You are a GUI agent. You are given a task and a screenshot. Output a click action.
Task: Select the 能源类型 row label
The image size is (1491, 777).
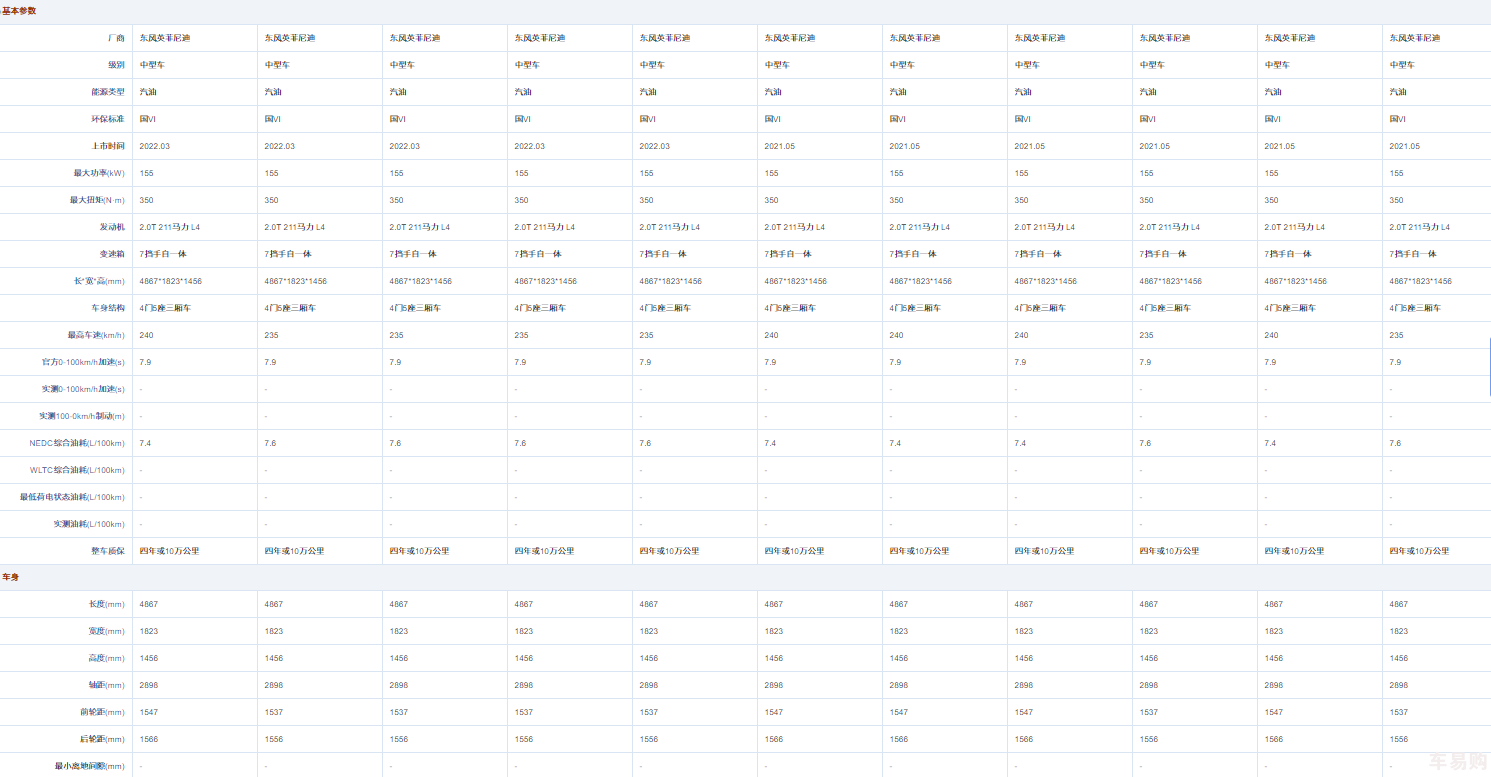(x=108, y=92)
